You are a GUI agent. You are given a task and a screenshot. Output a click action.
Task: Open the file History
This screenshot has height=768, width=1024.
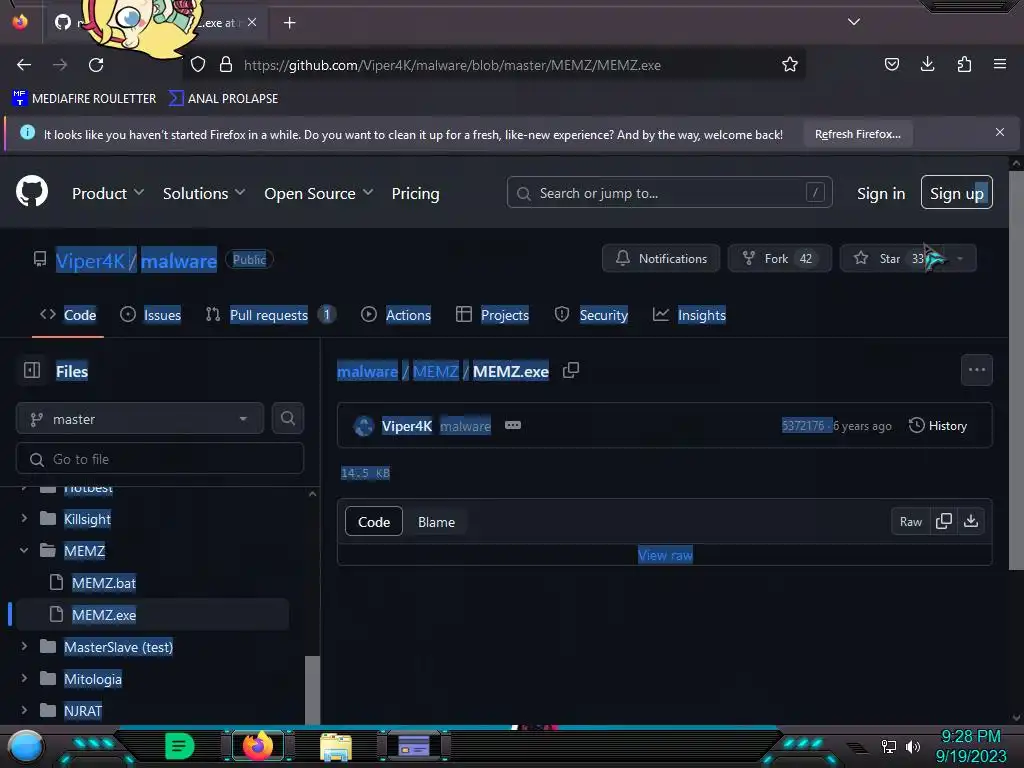tap(938, 426)
